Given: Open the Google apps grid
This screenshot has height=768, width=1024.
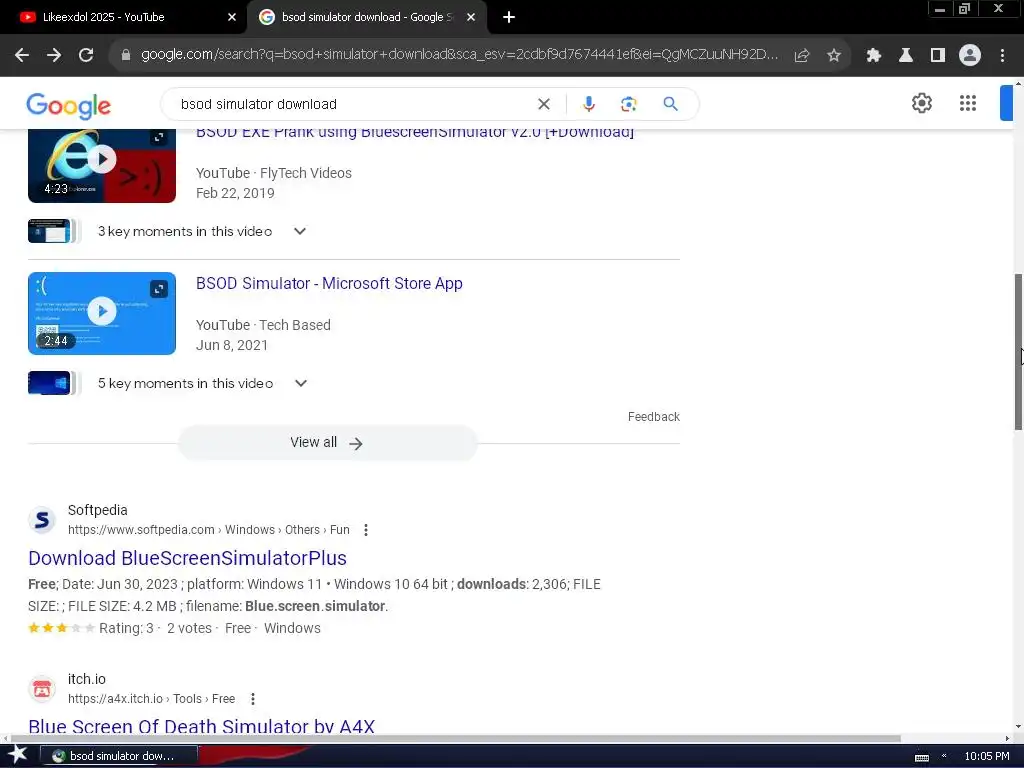Looking at the screenshot, I should (x=968, y=103).
